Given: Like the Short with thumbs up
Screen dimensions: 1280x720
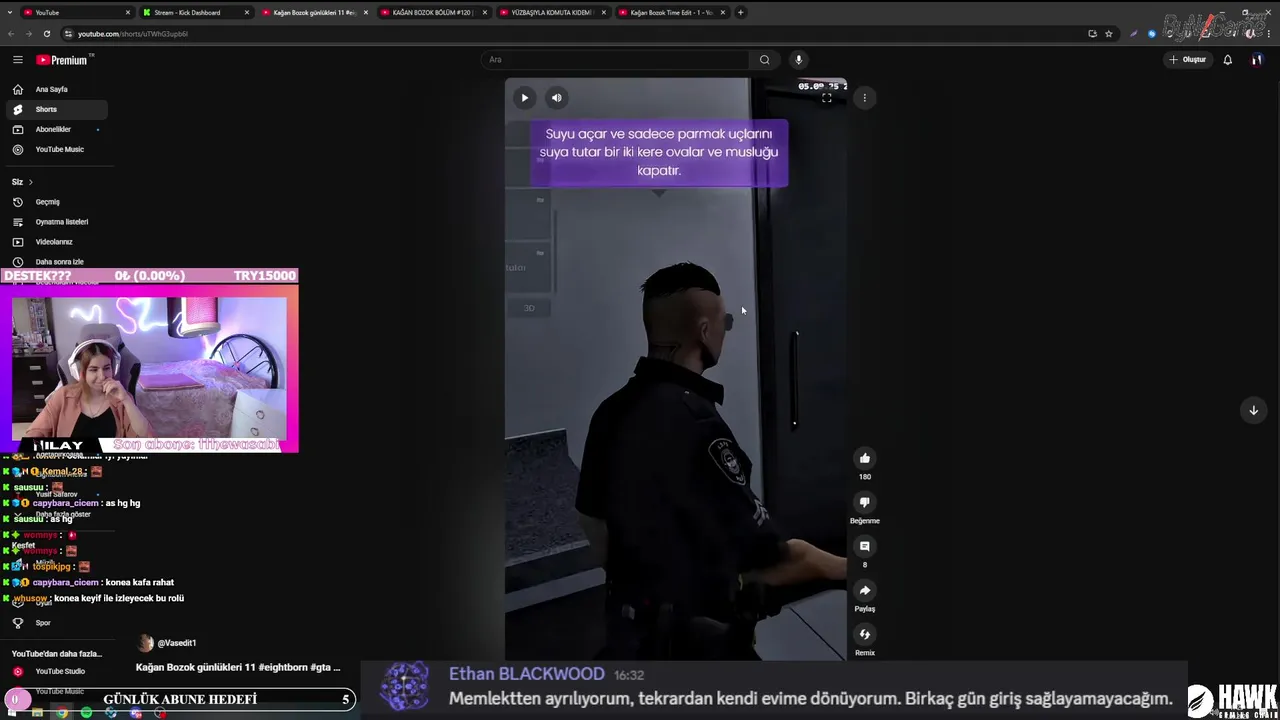Looking at the screenshot, I should click(865, 458).
